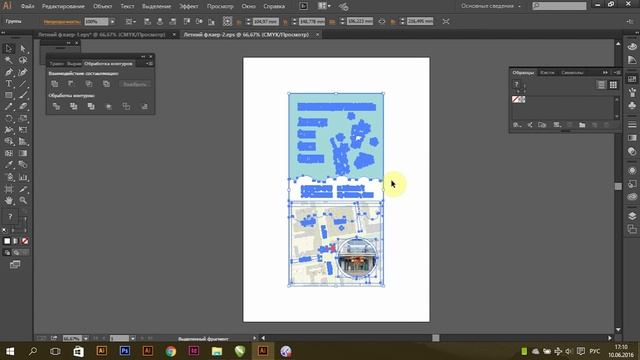This screenshot has height=360, width=640.
Task: Open the artboard navigation dropdown
Action: [133, 338]
